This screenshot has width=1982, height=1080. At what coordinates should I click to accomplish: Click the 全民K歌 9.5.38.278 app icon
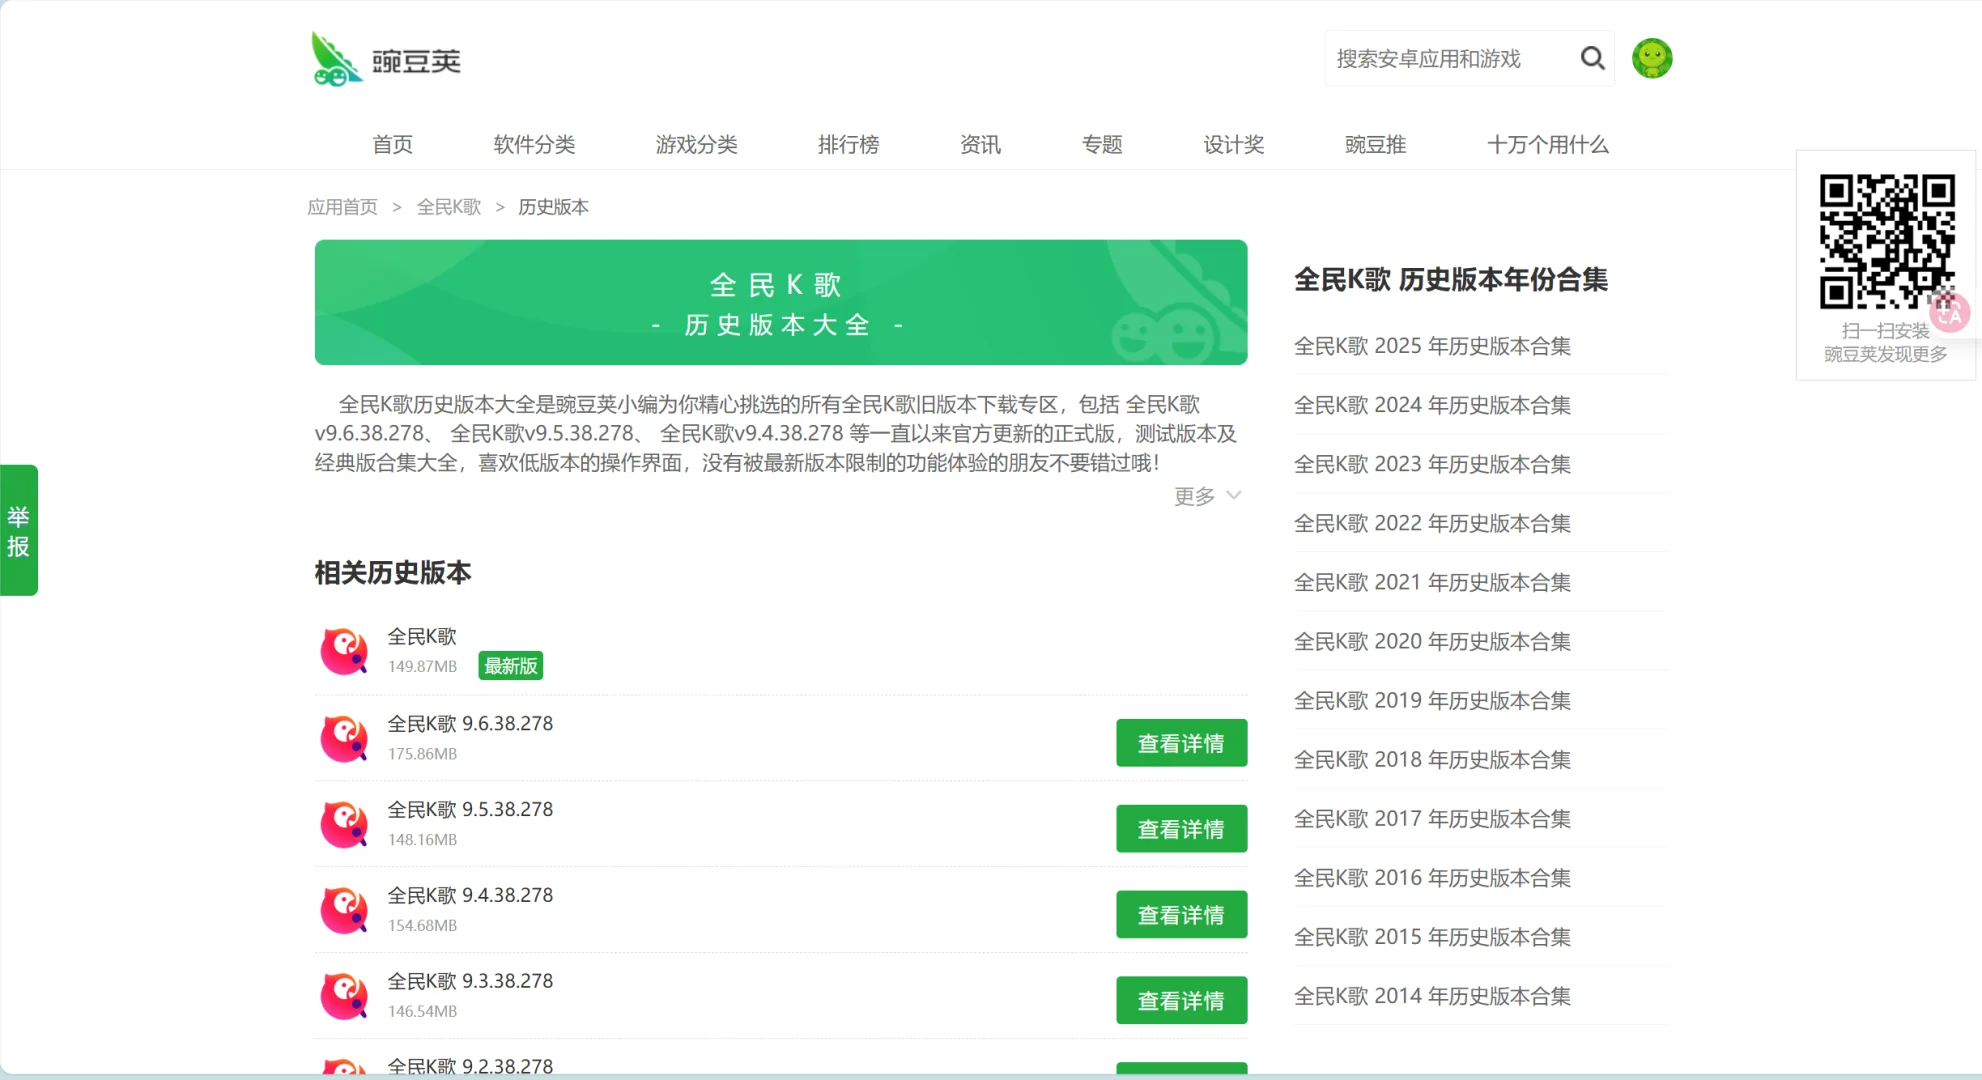click(344, 823)
